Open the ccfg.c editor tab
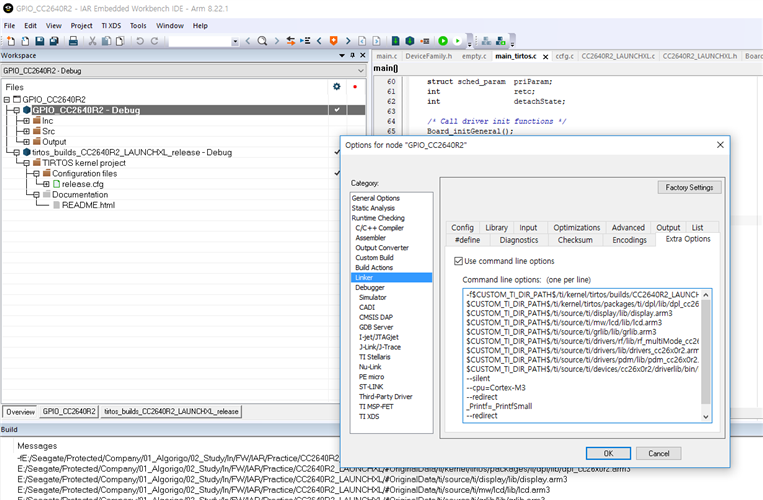The image size is (763, 500). click(565, 56)
